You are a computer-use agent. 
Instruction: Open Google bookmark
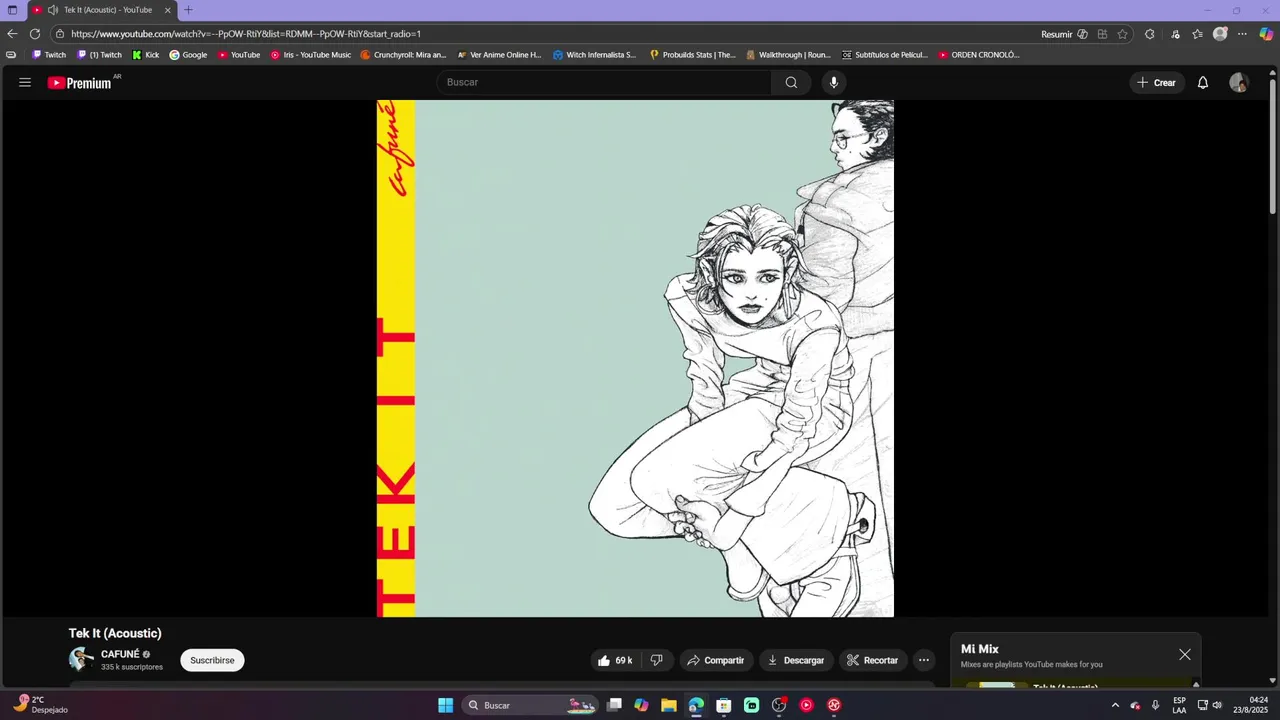tap(188, 55)
